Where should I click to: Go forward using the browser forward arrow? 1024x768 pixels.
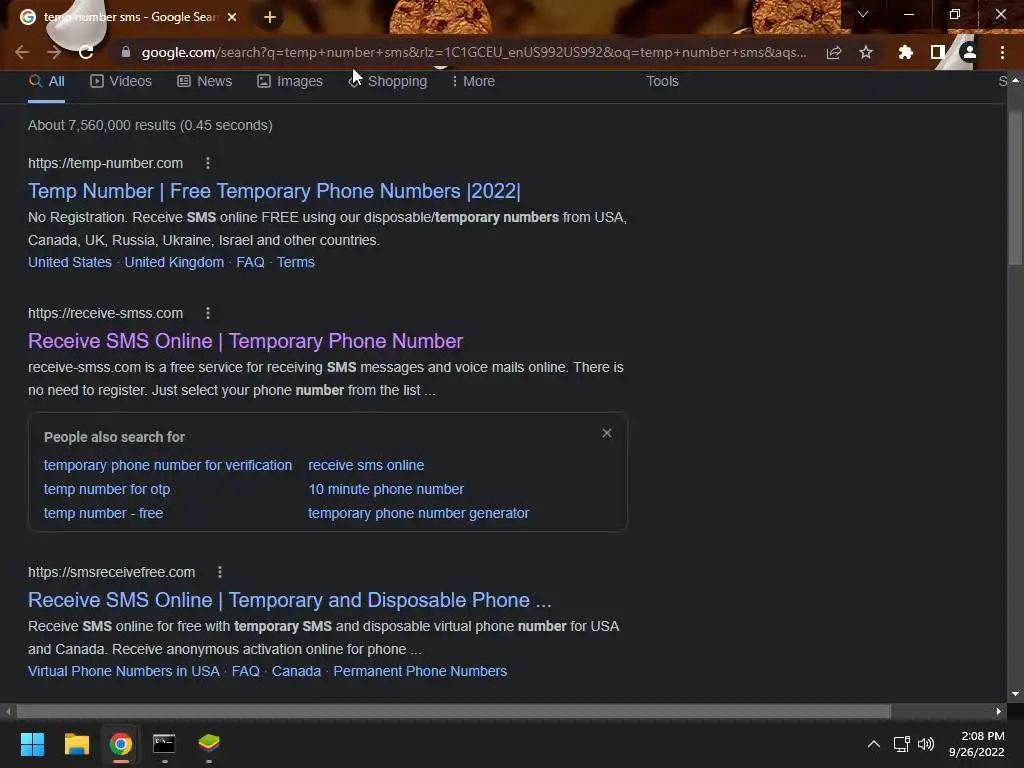coord(54,52)
